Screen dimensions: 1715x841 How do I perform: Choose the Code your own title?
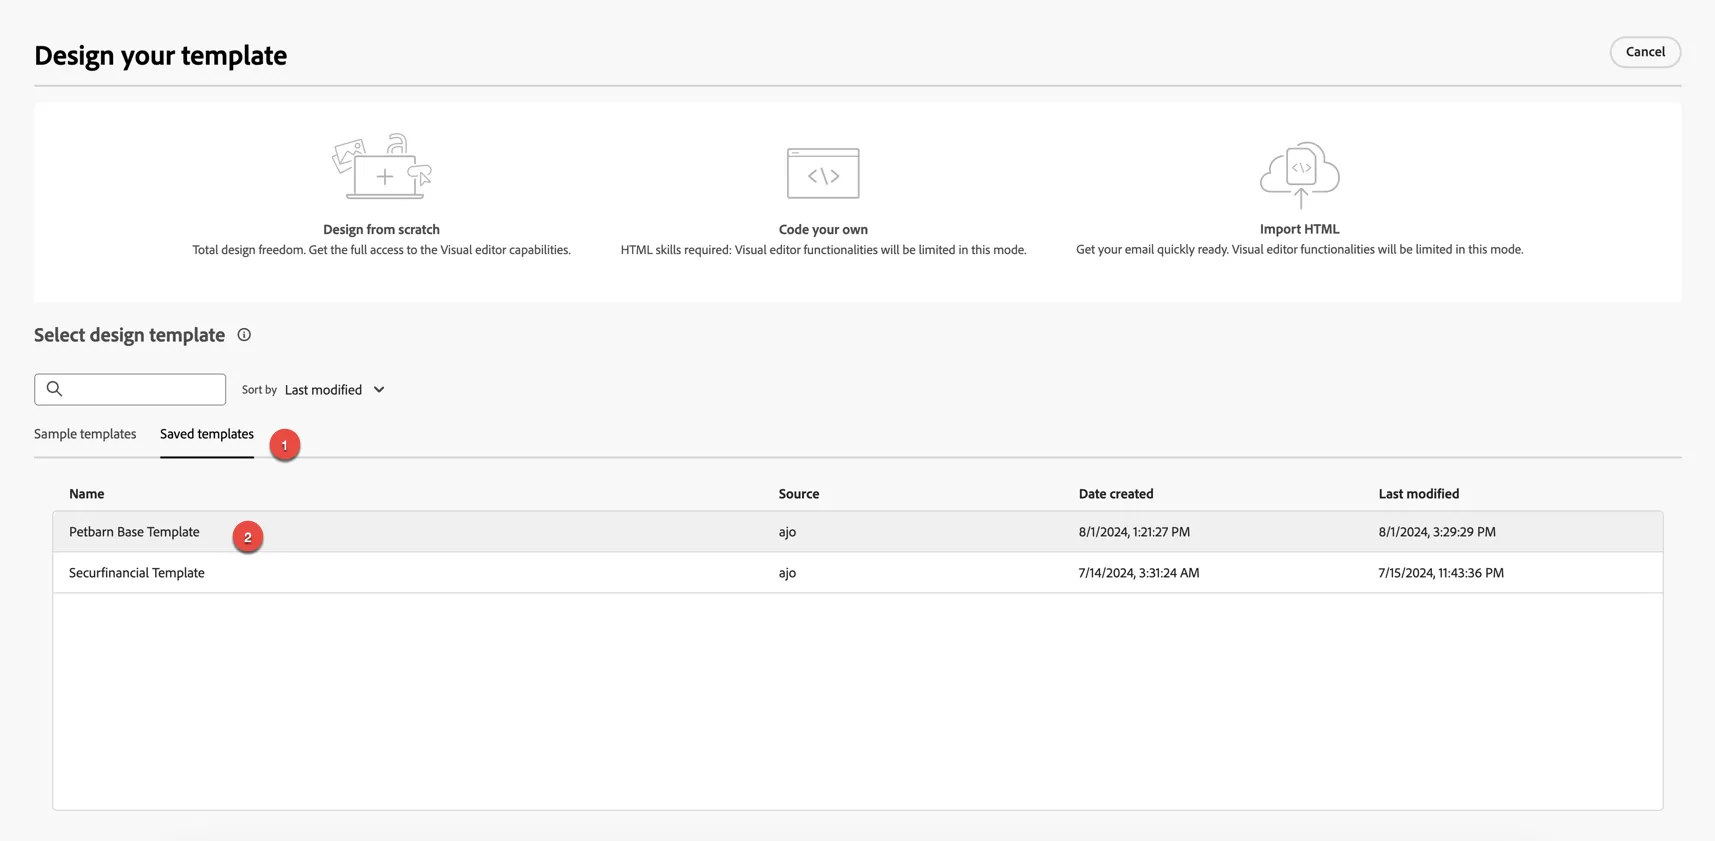tap(823, 229)
